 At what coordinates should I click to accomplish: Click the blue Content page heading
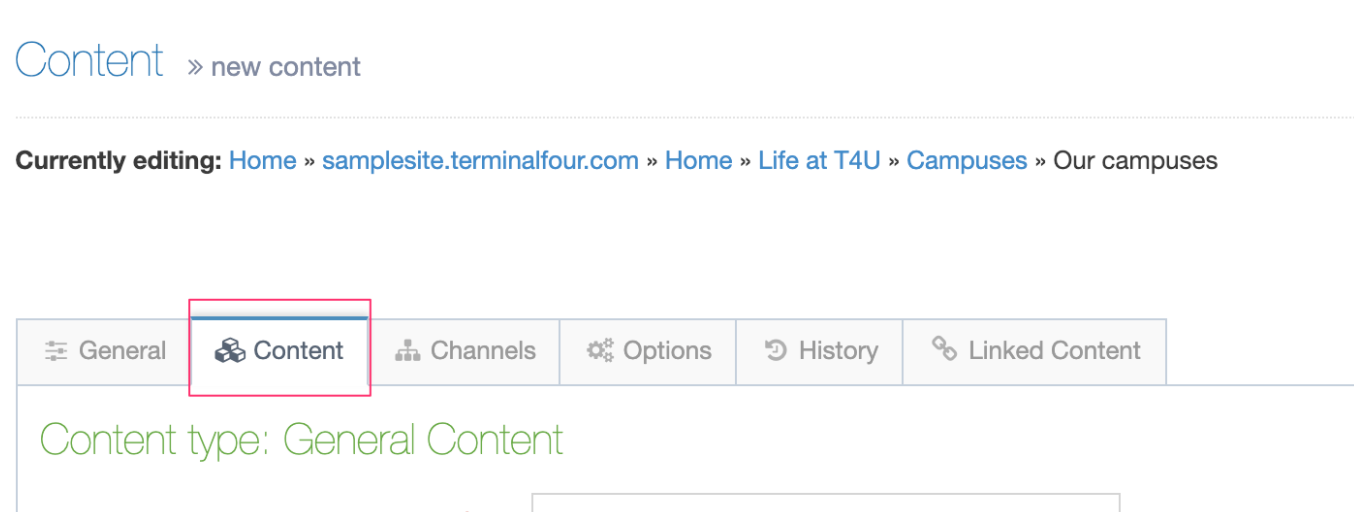coord(89,60)
